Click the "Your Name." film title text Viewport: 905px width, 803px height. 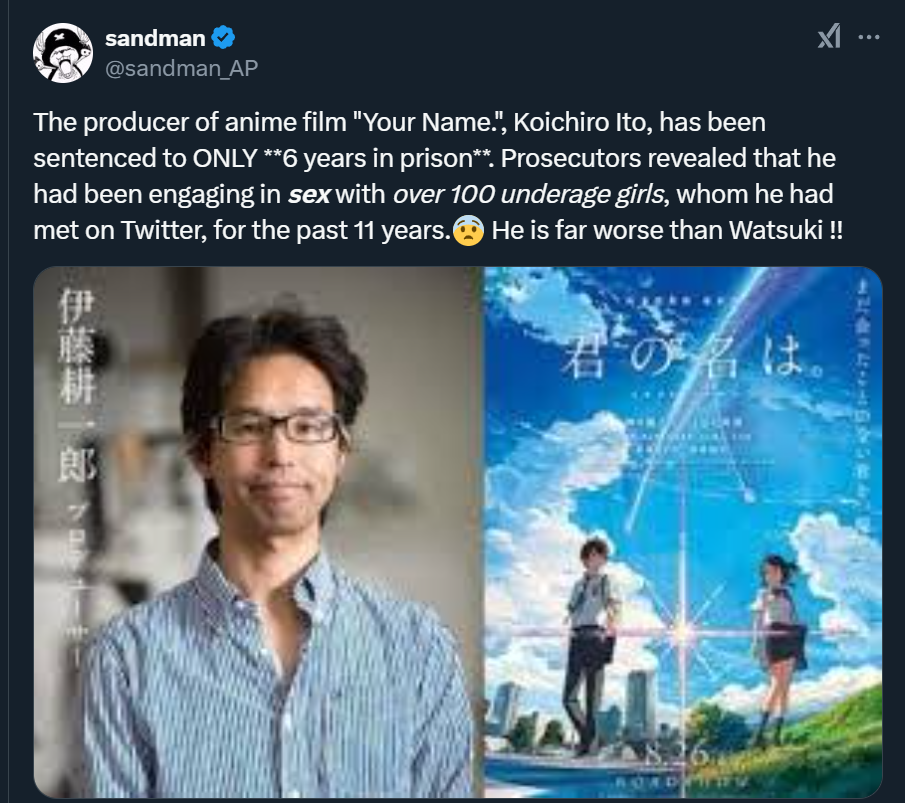[427, 122]
